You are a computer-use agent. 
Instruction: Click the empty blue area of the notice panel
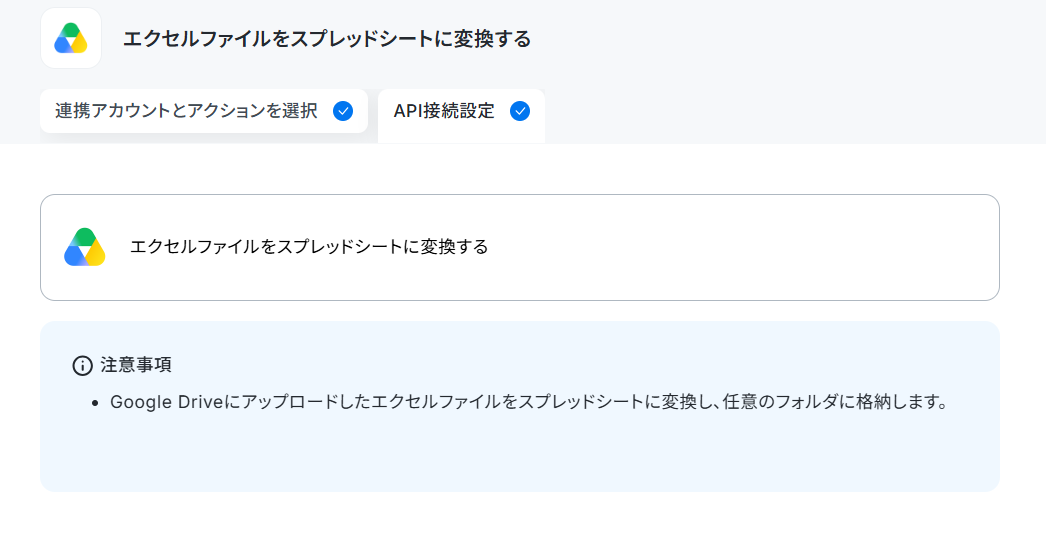[520, 456]
